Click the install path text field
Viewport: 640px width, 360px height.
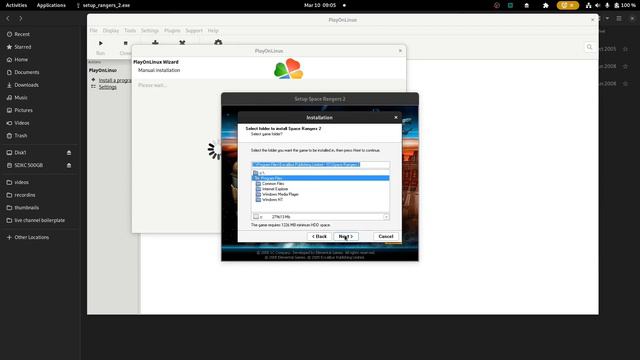click(x=320, y=164)
